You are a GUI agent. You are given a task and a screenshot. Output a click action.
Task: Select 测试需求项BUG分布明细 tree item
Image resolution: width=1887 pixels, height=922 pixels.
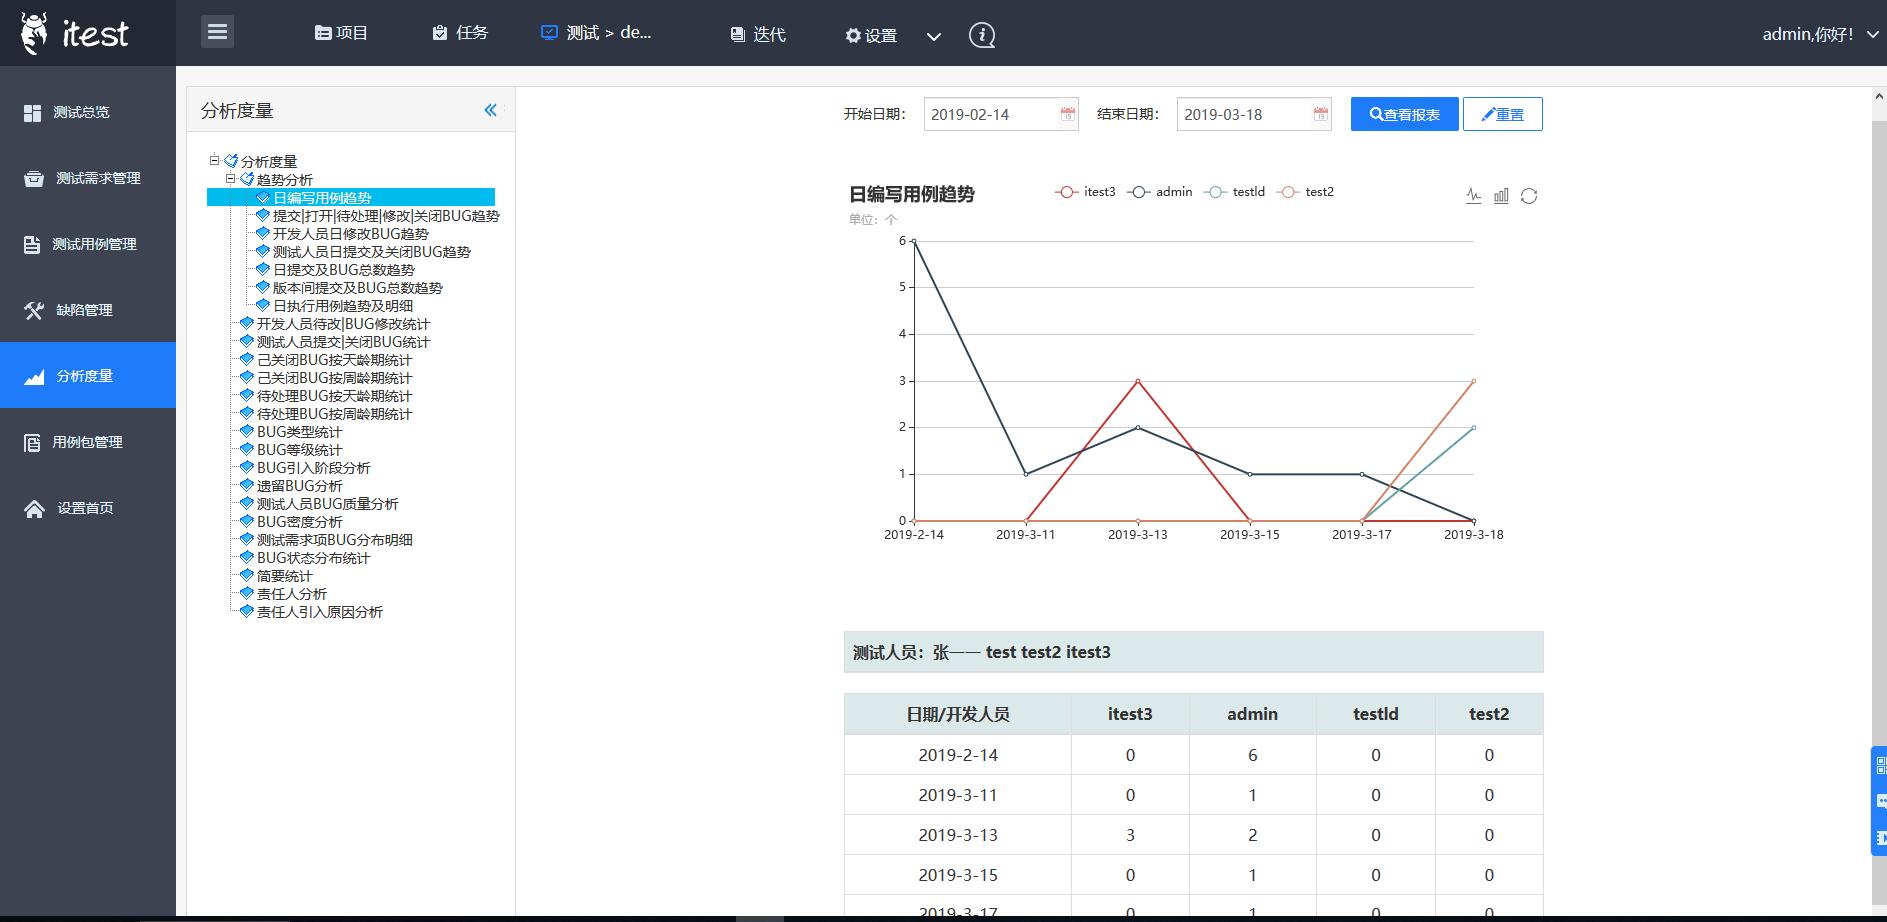(x=335, y=540)
